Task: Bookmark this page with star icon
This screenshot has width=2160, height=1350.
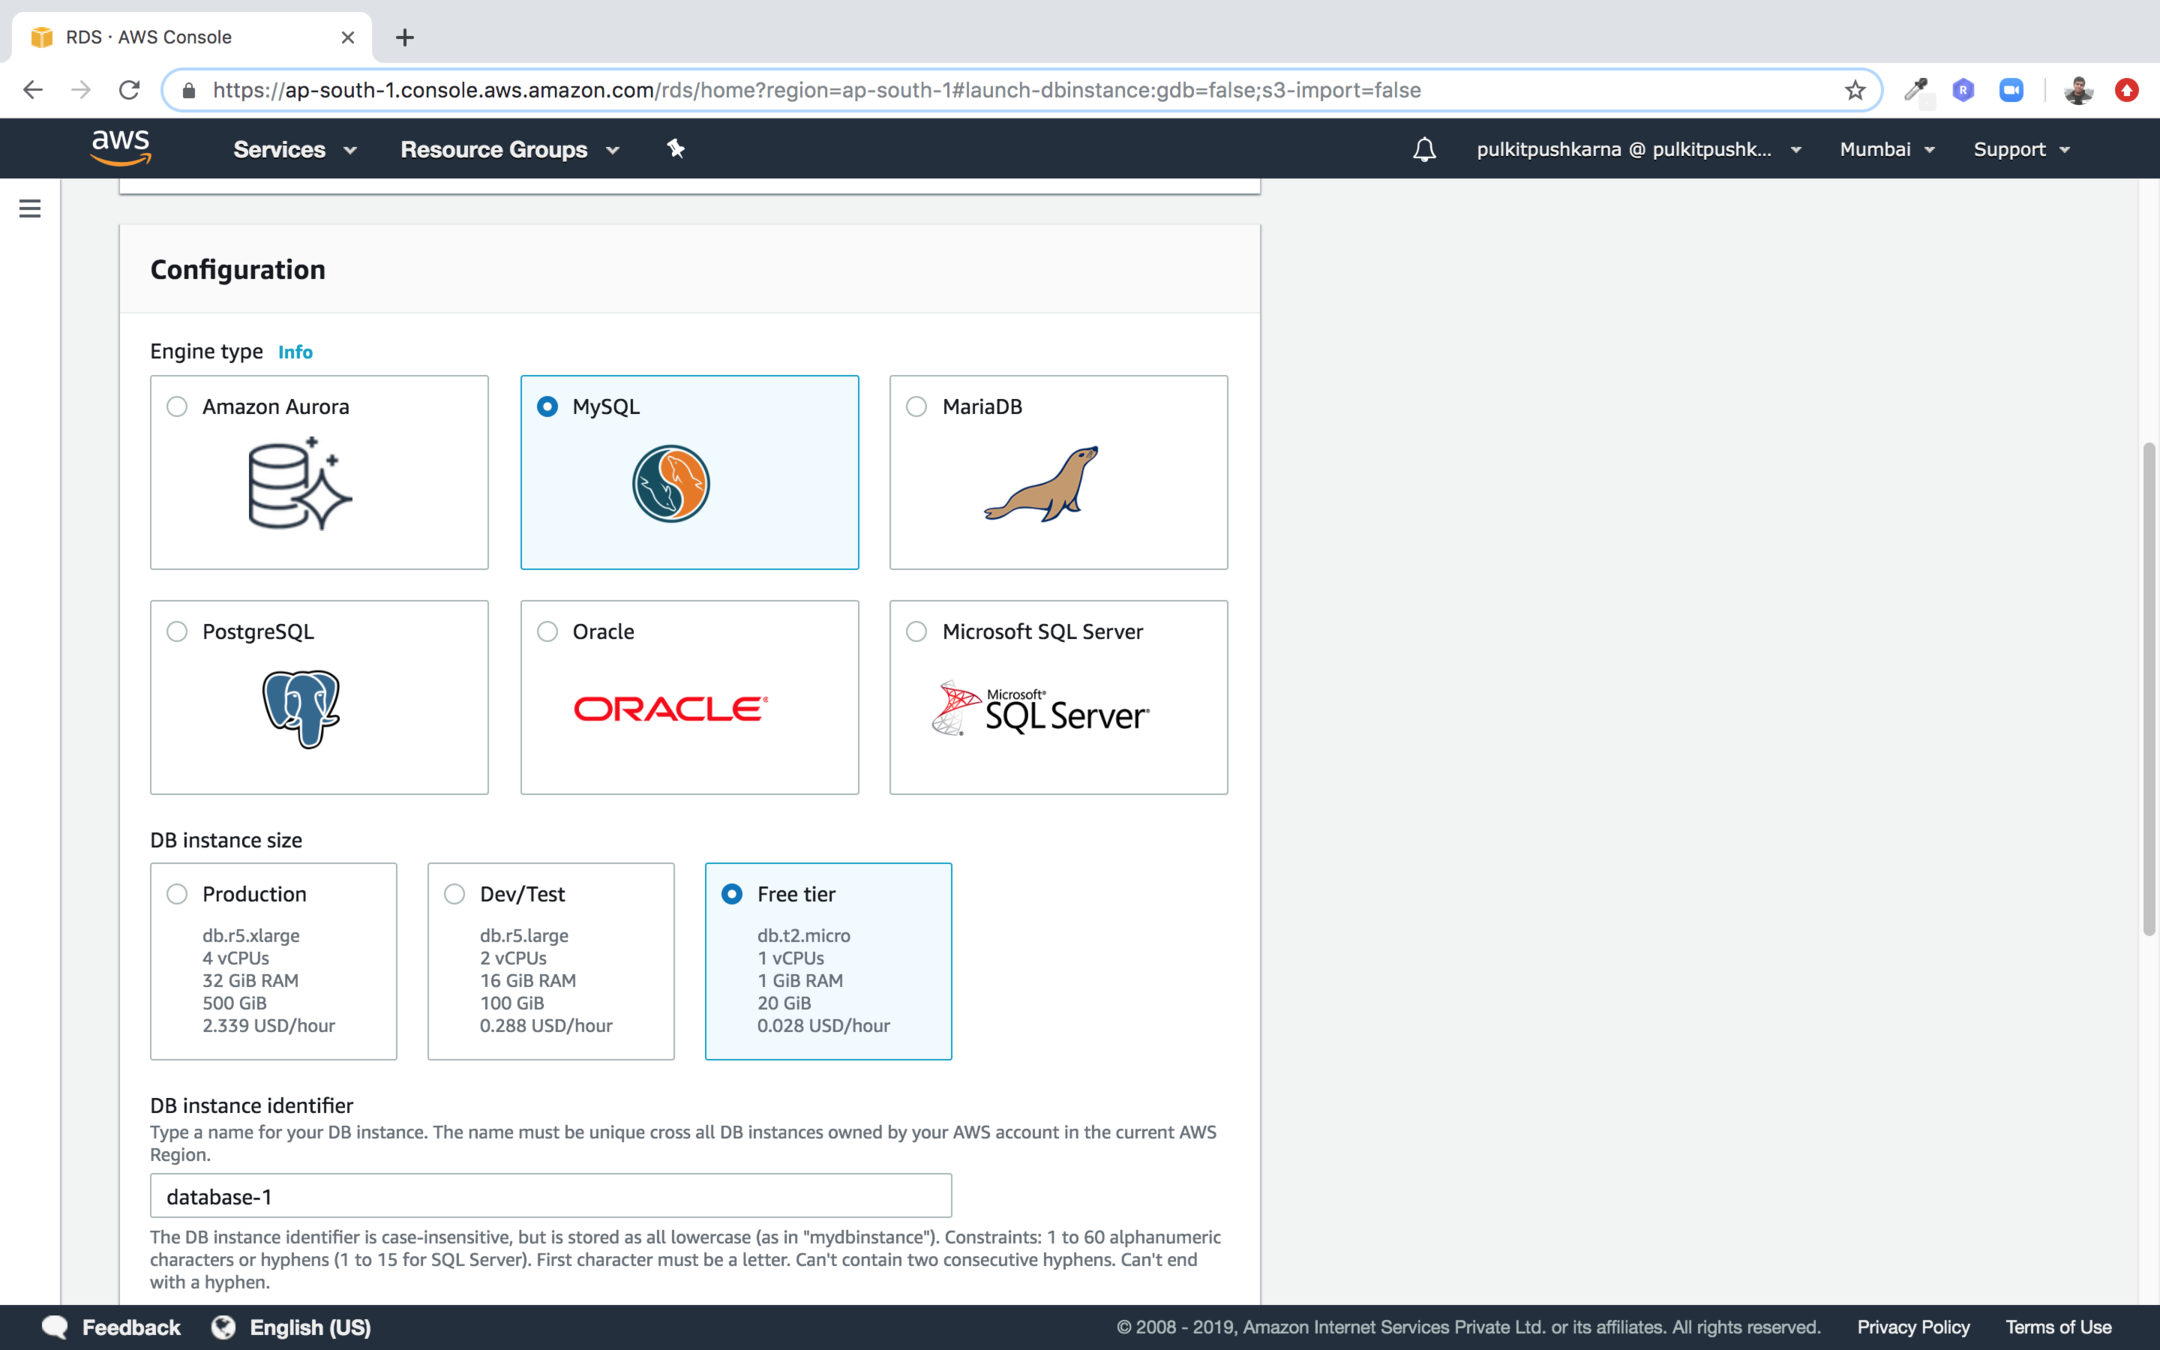Action: [x=1855, y=90]
